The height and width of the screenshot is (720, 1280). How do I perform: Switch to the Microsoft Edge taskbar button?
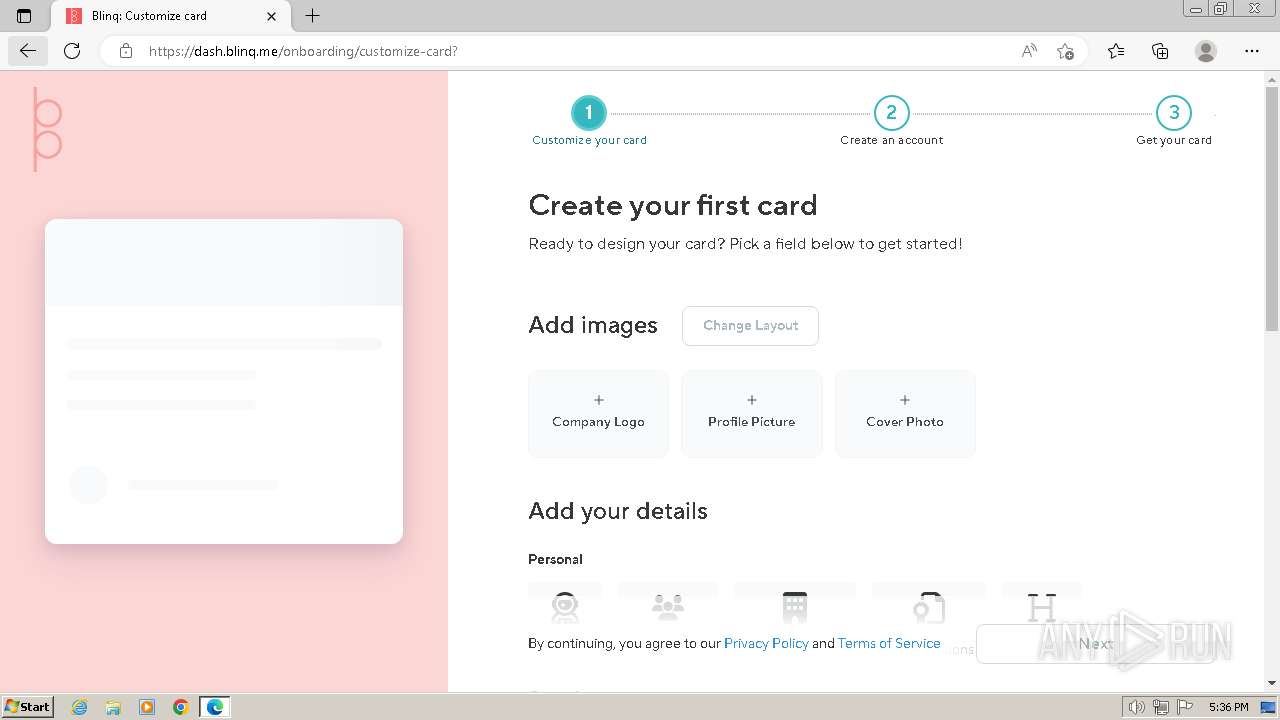pyautogui.click(x=214, y=707)
